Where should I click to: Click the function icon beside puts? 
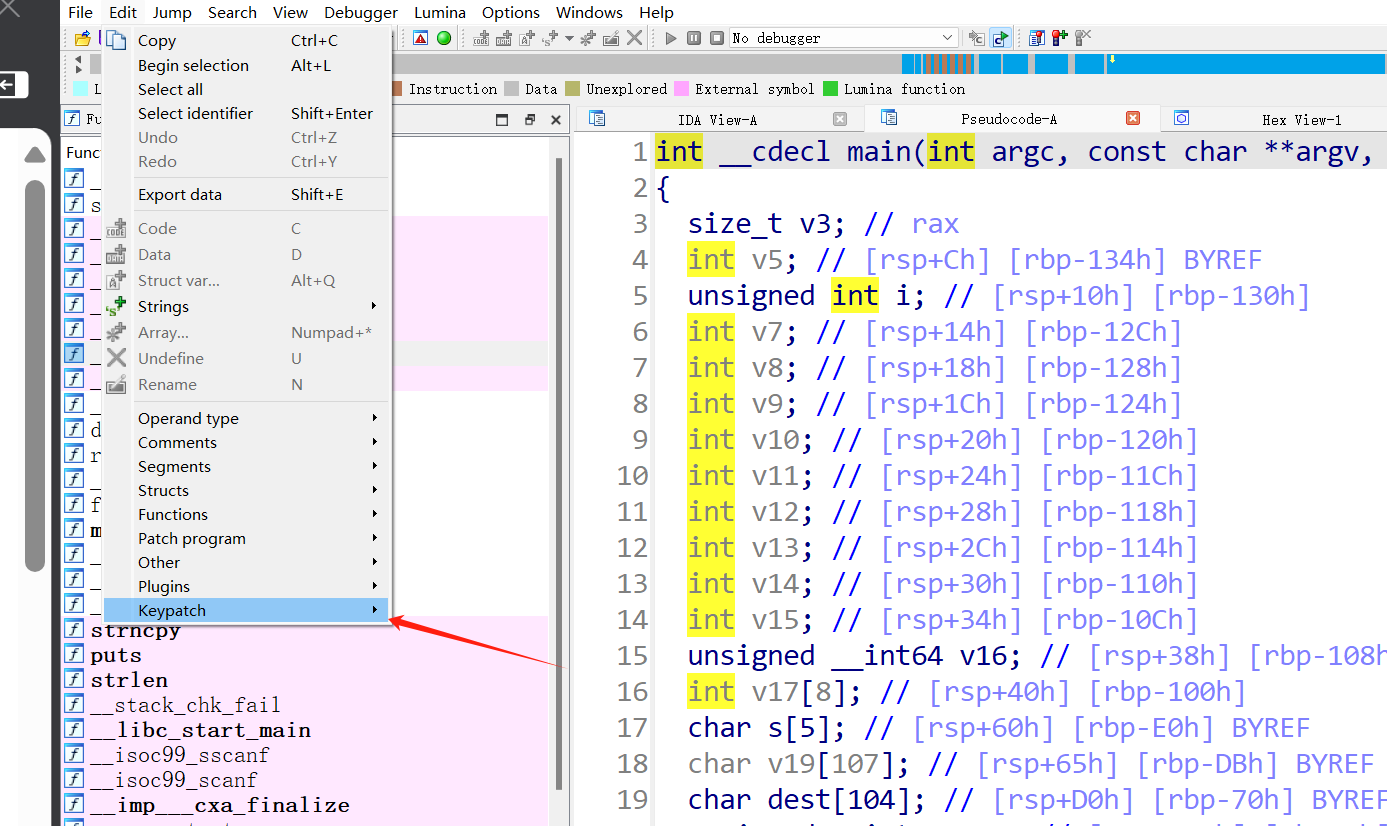pos(74,655)
